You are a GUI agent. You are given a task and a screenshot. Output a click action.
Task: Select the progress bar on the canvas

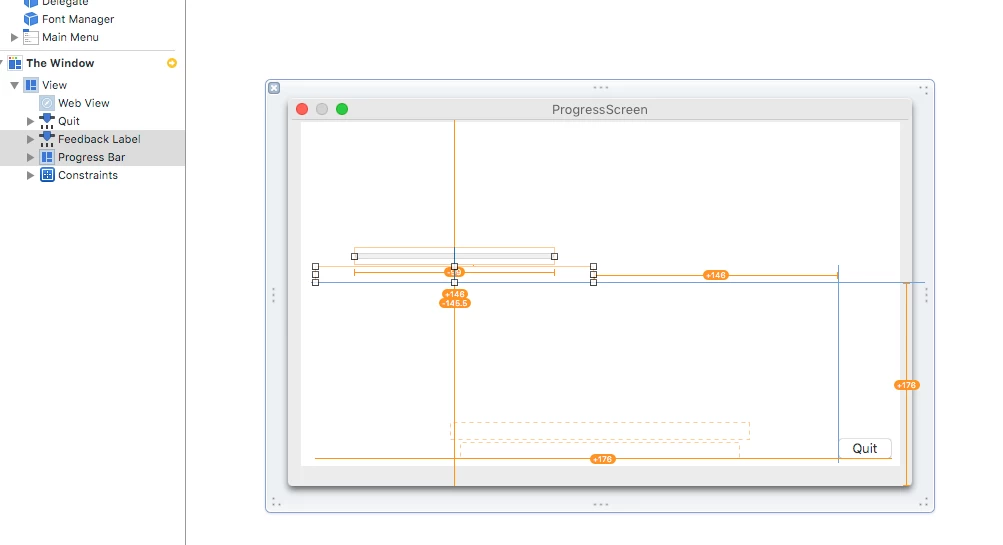click(x=454, y=257)
